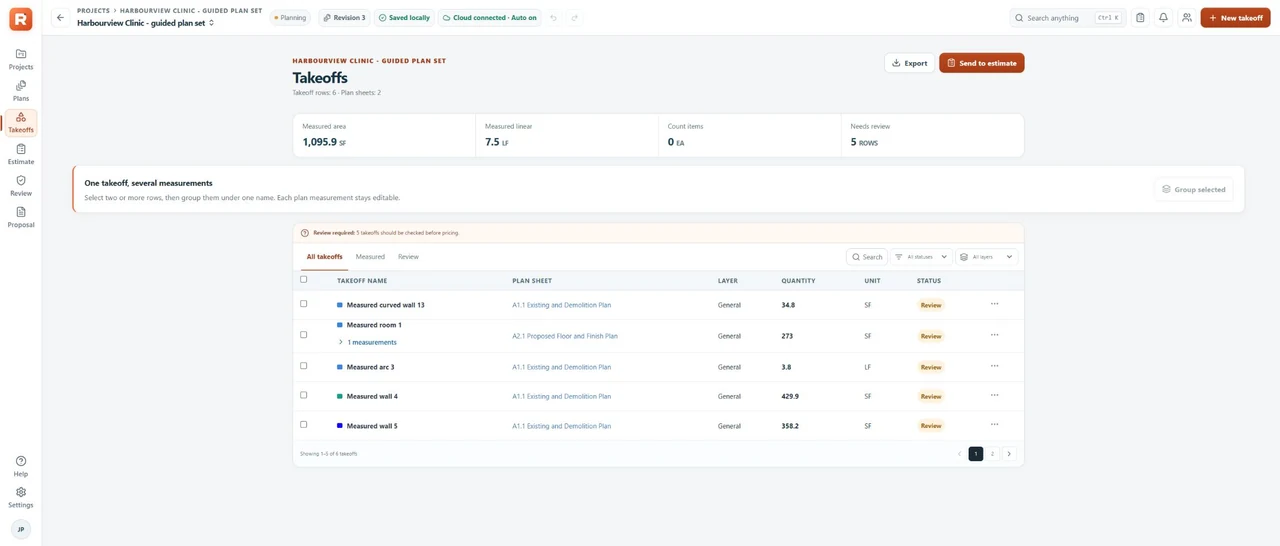Open plan sheet link for Measured wall 5
1280x546 pixels.
(x=562, y=426)
